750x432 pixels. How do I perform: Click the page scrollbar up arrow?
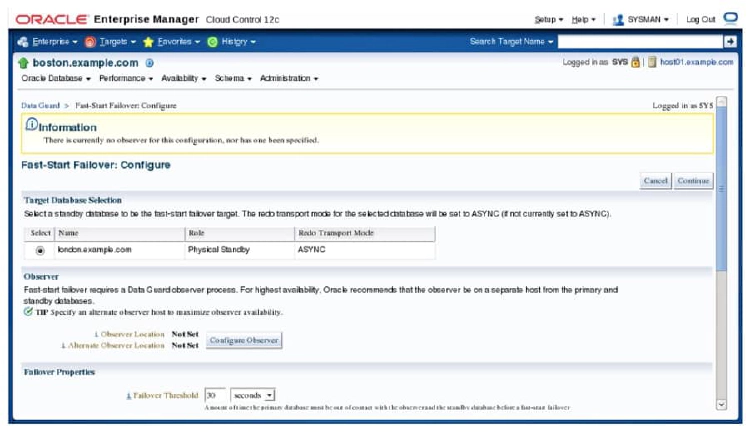pos(721,101)
